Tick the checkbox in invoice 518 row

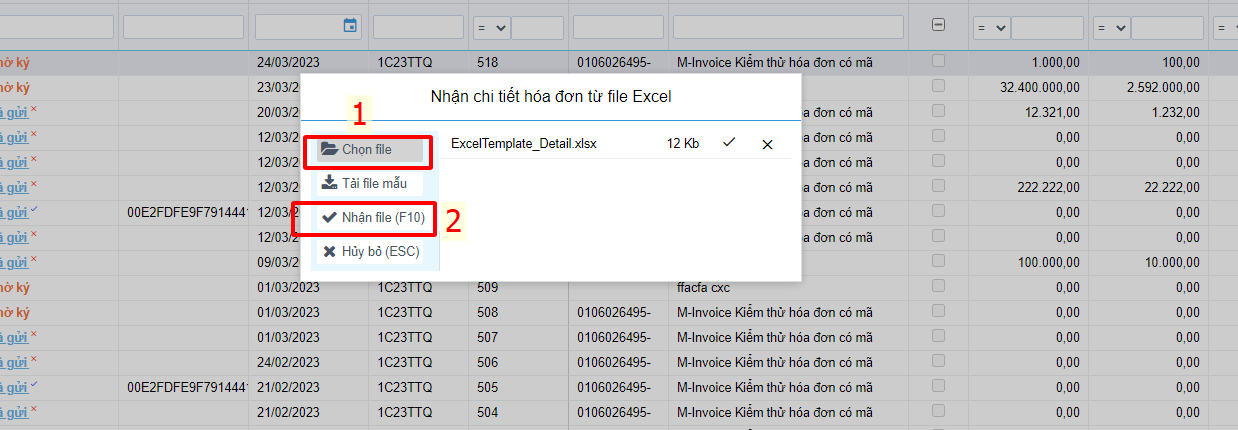point(938,62)
